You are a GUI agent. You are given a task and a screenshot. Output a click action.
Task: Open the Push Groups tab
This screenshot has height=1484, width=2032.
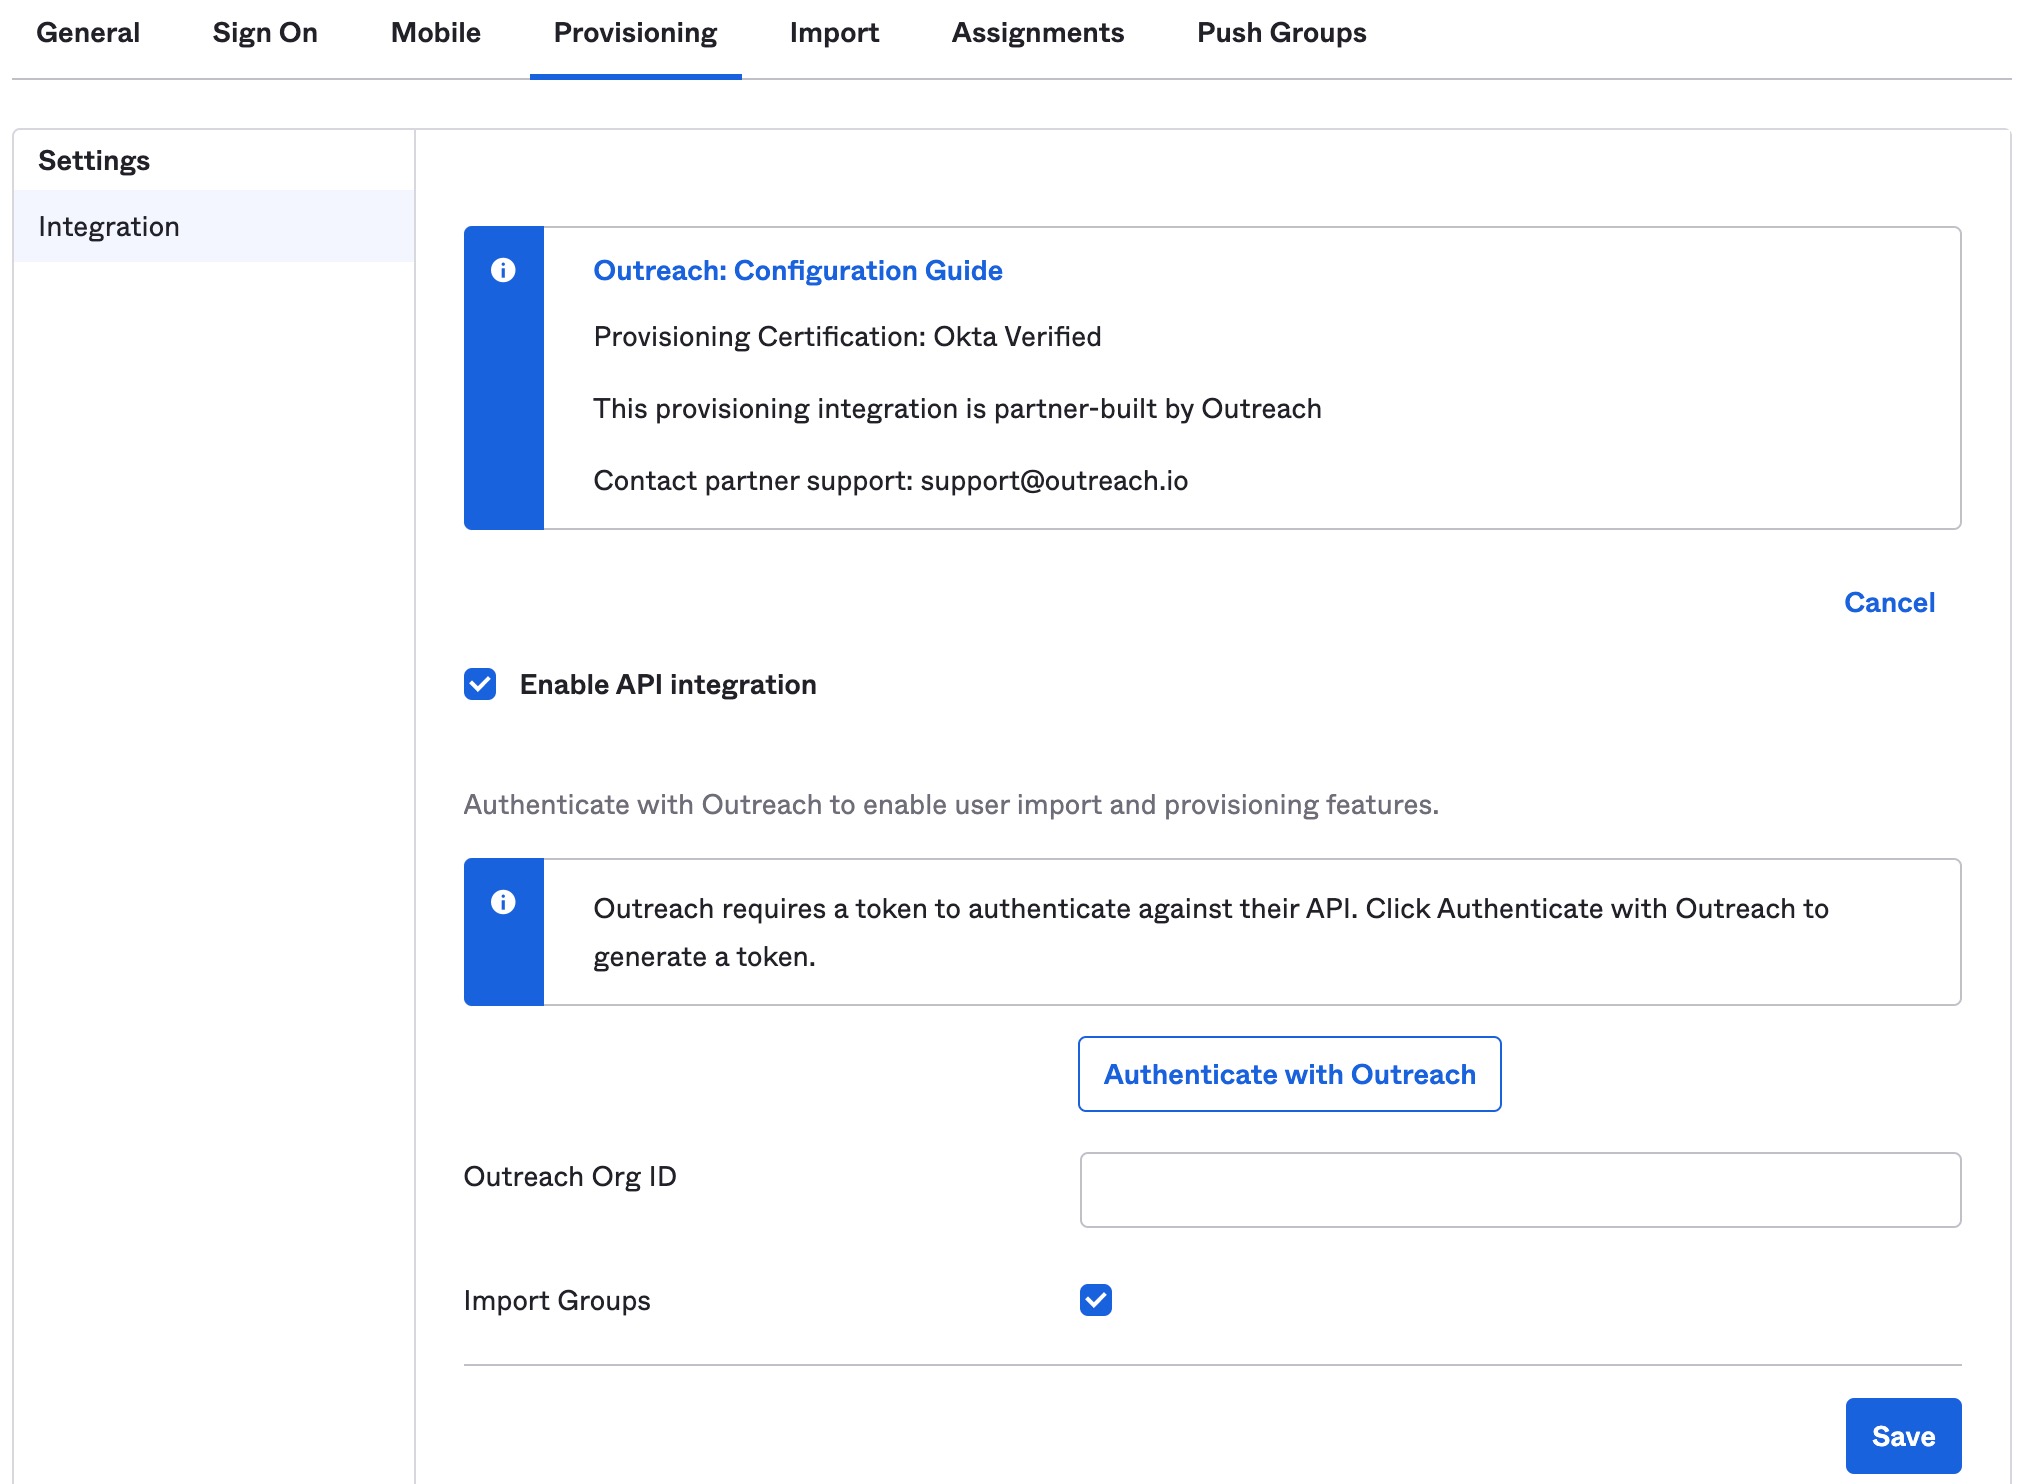coord(1281,33)
